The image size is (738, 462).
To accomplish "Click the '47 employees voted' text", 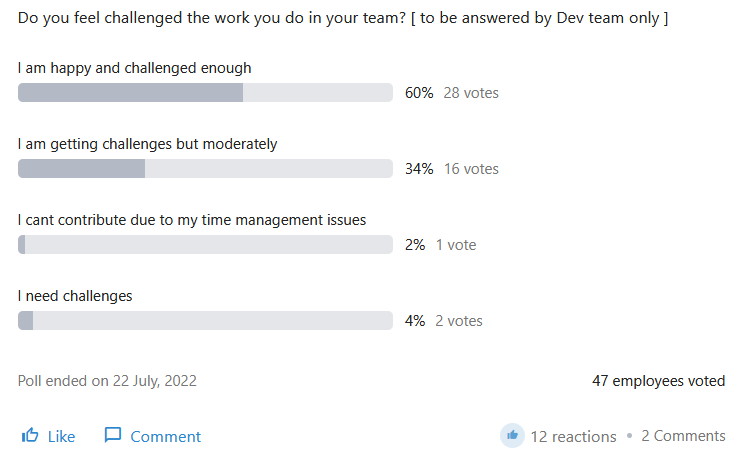I will pyautogui.click(x=658, y=381).
